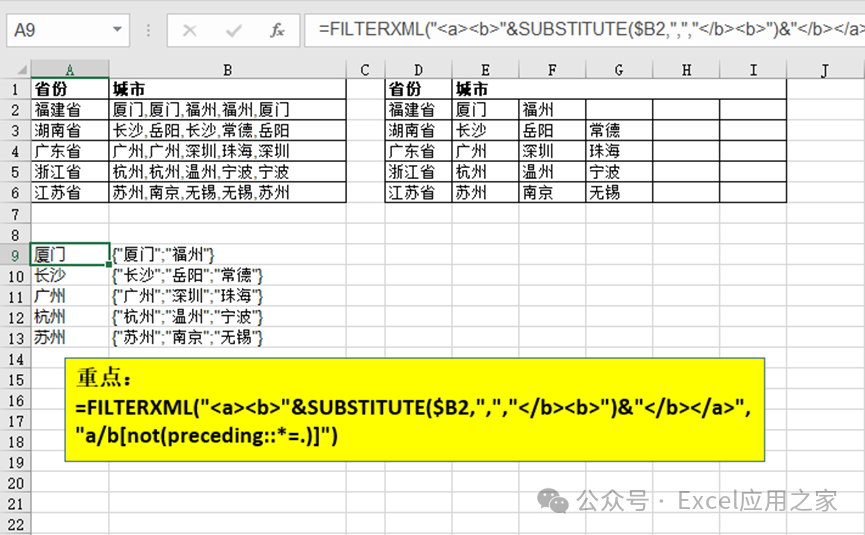Click cell G6 无锡

pos(619,192)
